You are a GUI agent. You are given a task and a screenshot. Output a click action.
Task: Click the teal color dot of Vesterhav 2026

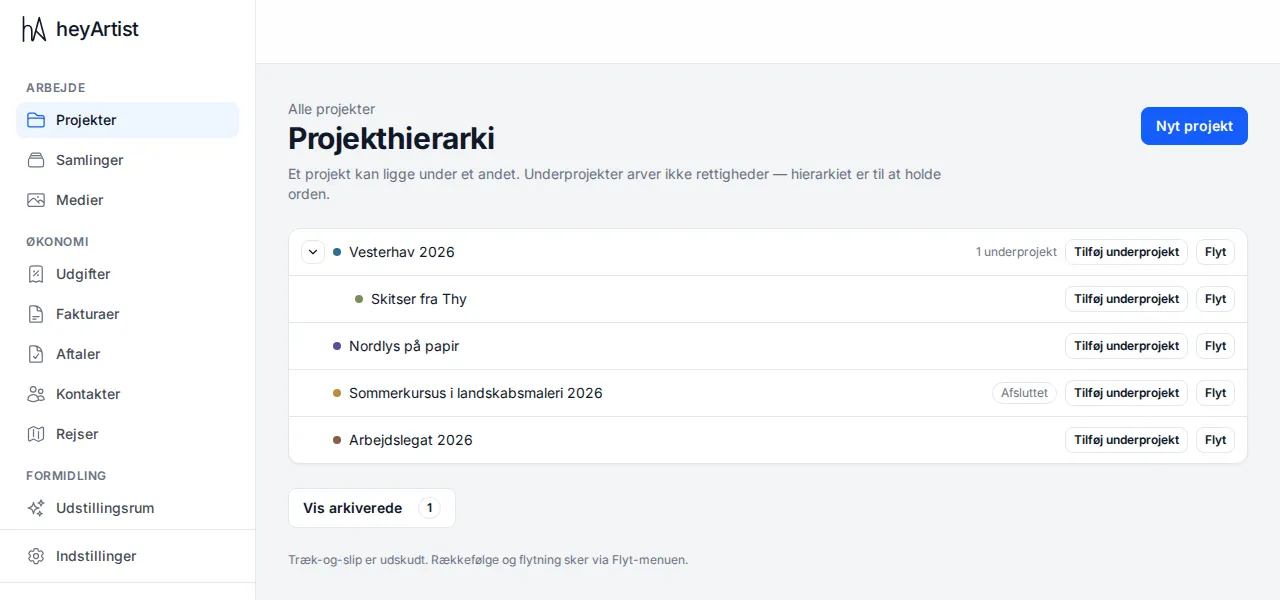point(337,252)
